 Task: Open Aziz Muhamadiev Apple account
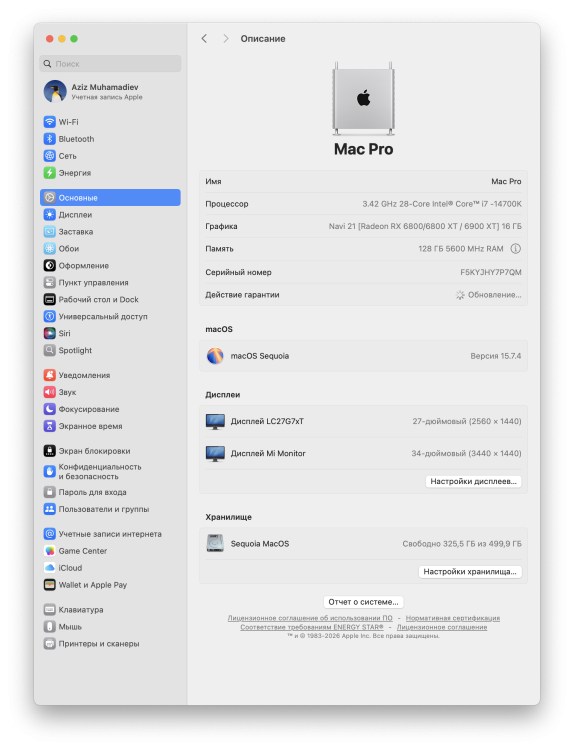(x=110, y=91)
